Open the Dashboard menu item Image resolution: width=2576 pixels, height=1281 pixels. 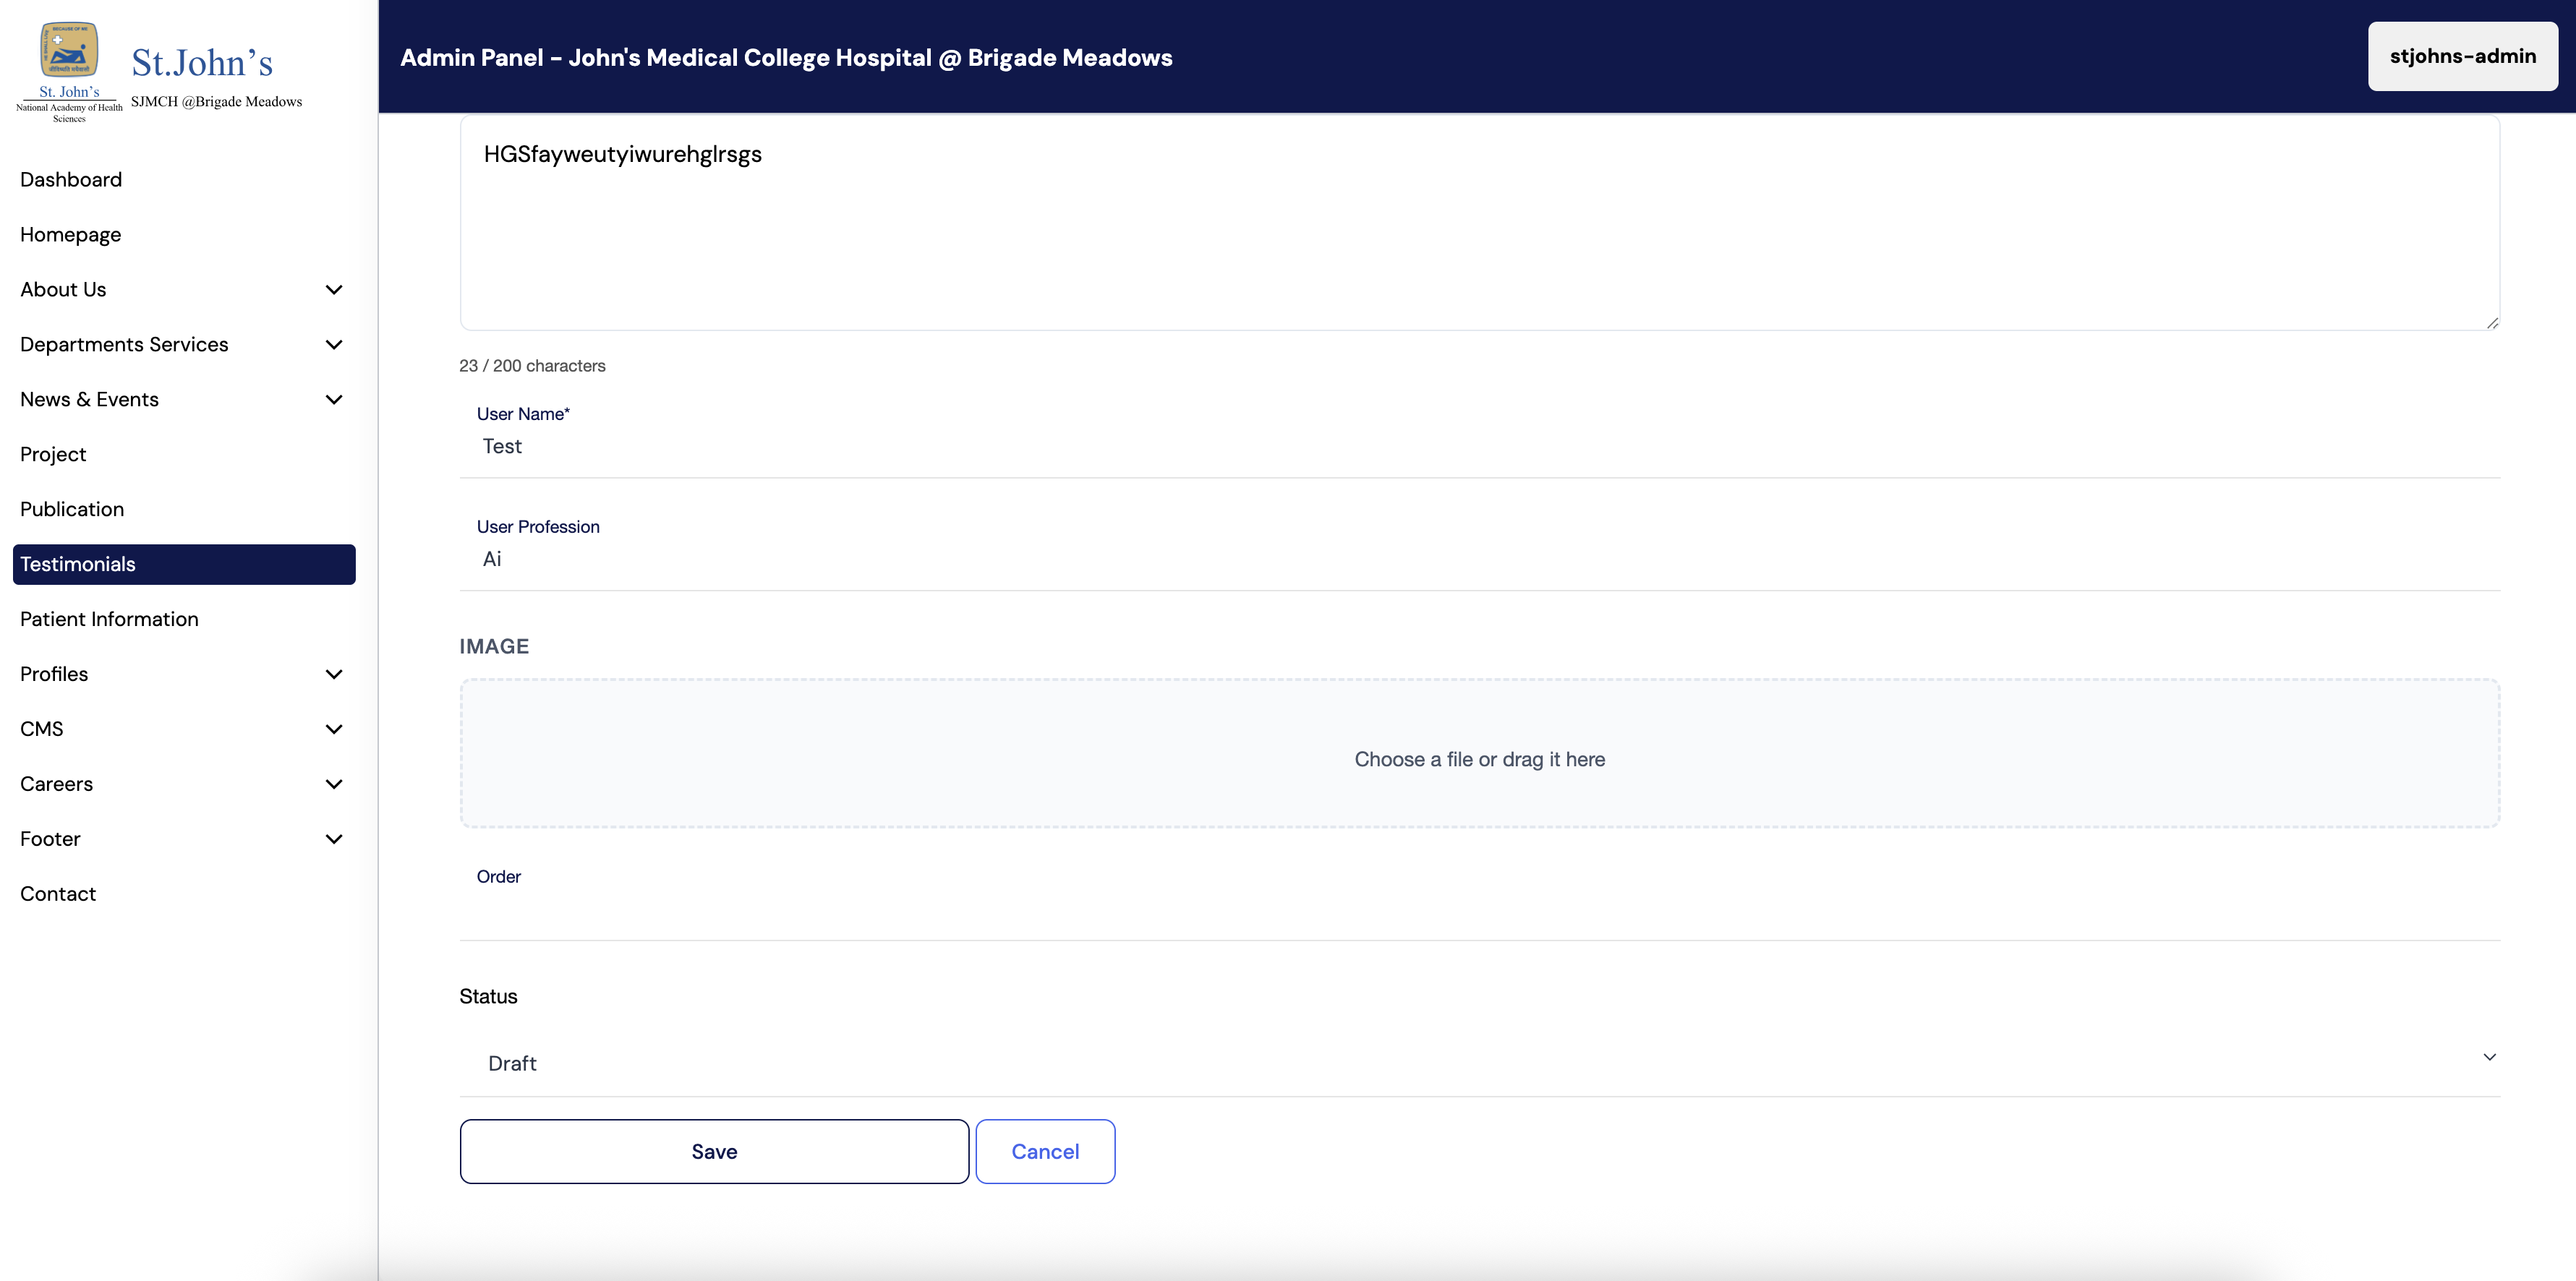click(71, 180)
